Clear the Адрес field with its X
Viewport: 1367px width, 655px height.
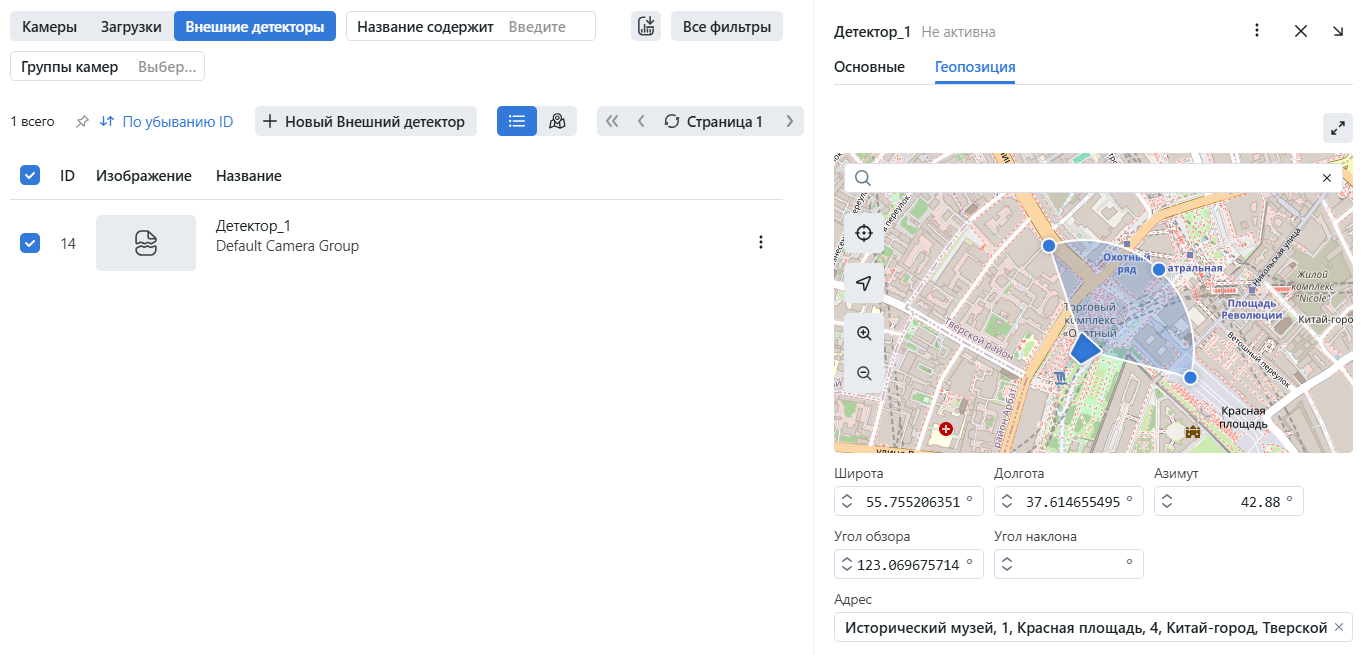tap(1339, 627)
